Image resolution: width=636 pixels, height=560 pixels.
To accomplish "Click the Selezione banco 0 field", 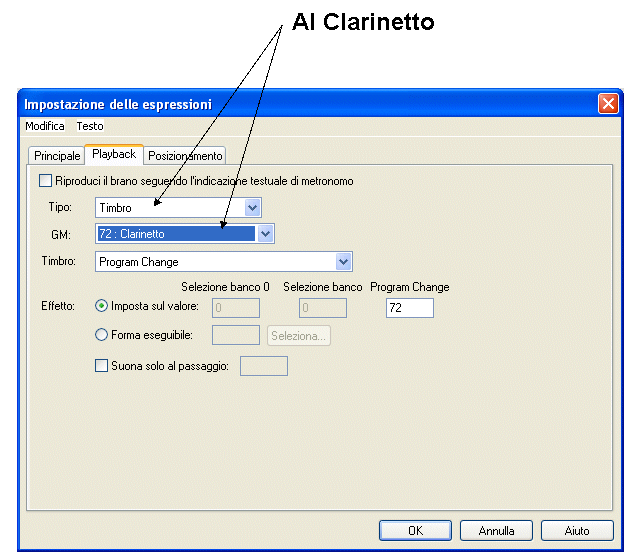I will 237,308.
